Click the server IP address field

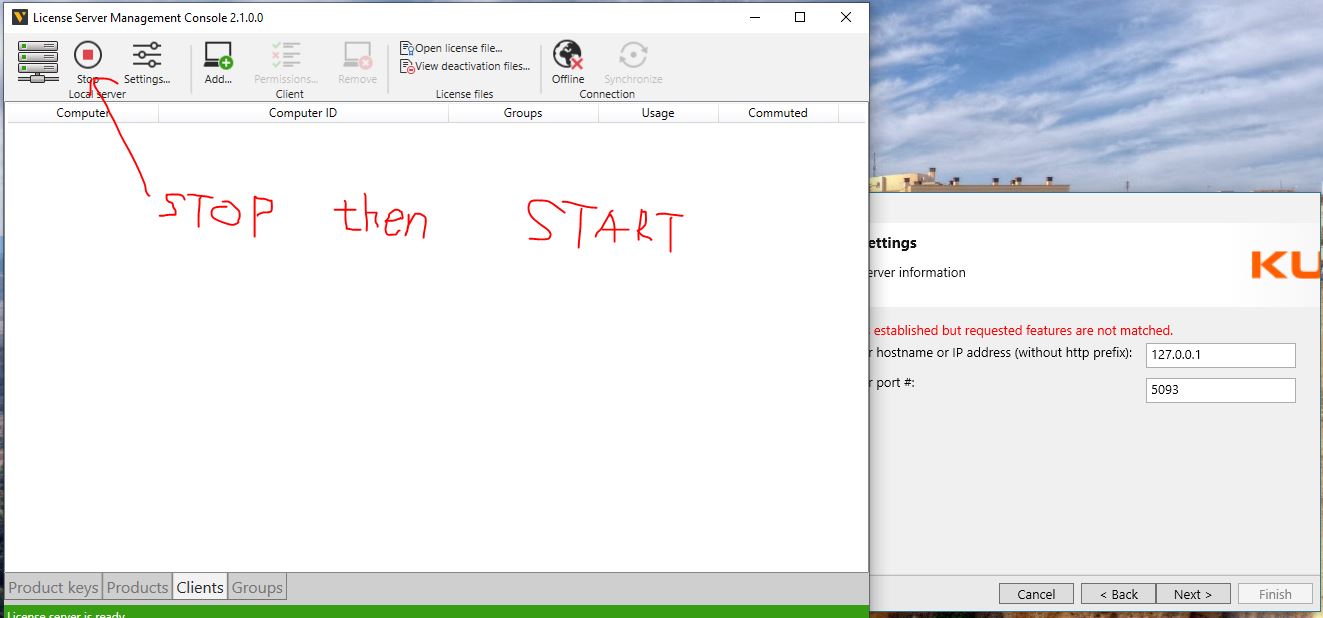[1220, 355]
